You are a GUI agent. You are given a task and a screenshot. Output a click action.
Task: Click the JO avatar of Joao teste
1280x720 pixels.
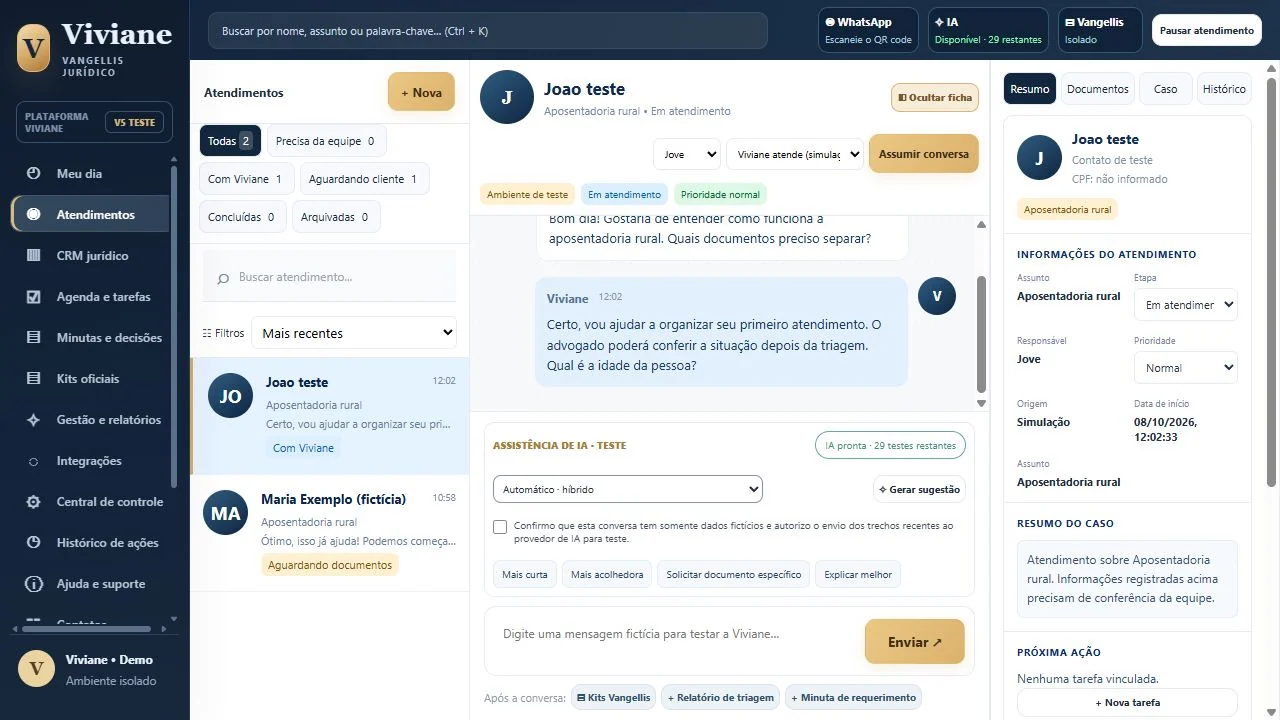coord(230,396)
